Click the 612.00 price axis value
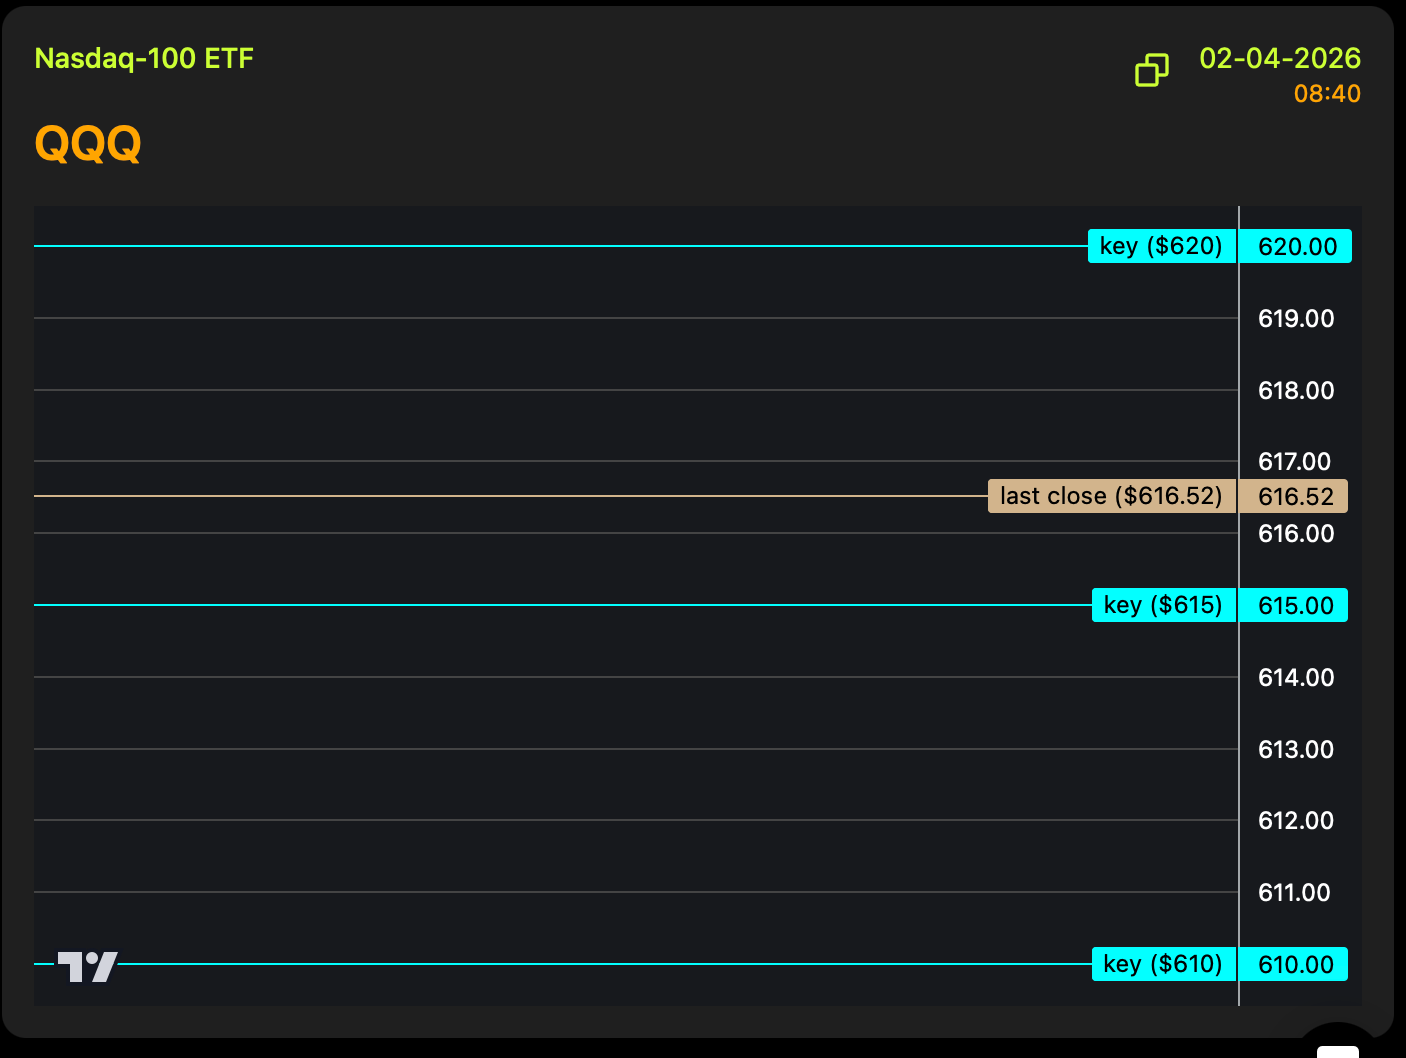The height and width of the screenshot is (1058, 1406). point(1295,820)
